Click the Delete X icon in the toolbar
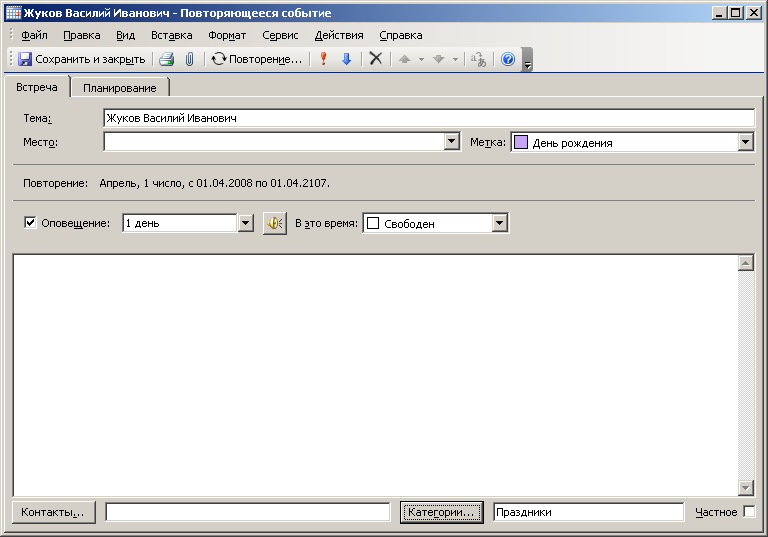Screen dimensions: 768x537 click(376, 59)
